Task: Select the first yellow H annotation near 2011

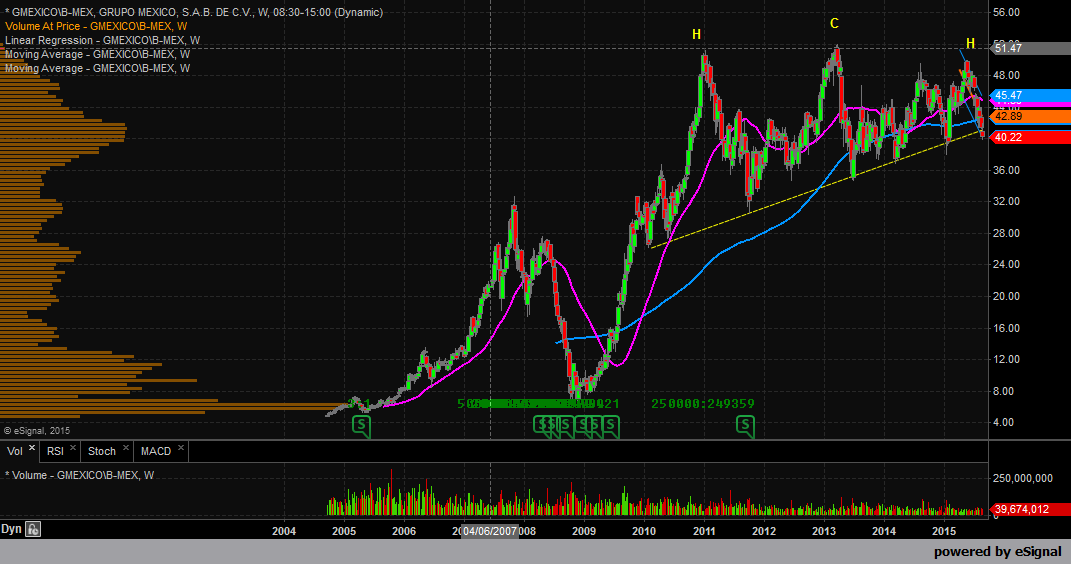Action: tap(696, 34)
